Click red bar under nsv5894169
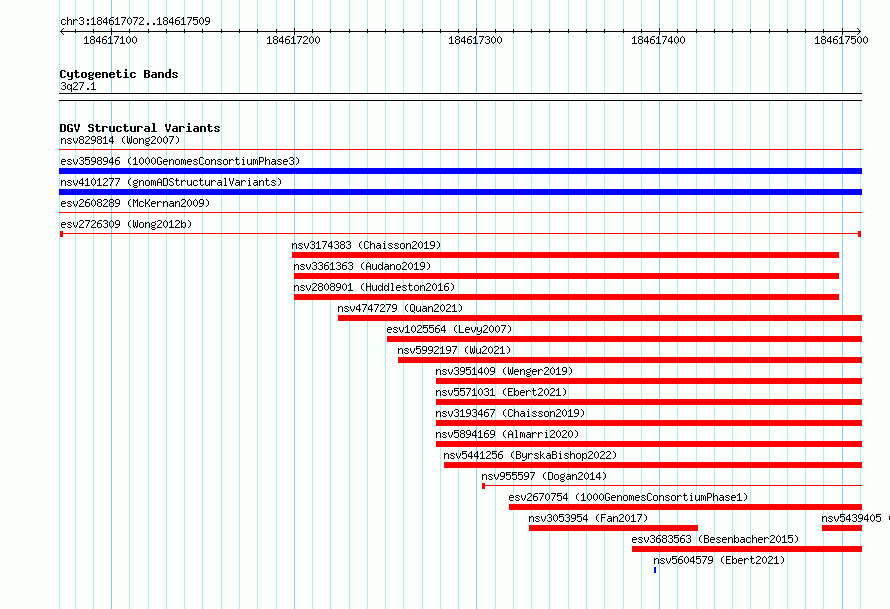The width and height of the screenshot is (890, 609). 649,444
